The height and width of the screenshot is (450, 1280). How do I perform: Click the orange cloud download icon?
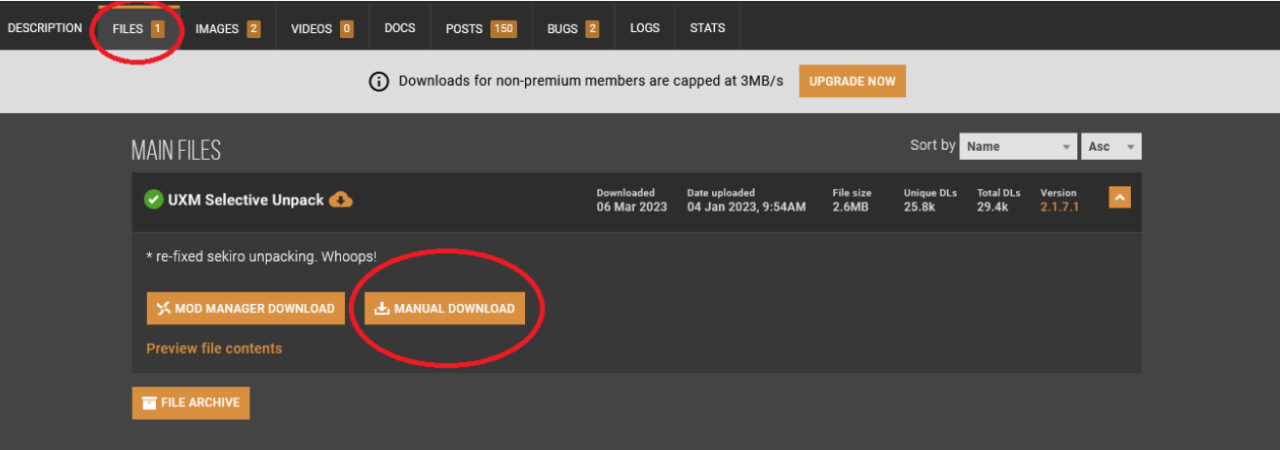pos(341,200)
